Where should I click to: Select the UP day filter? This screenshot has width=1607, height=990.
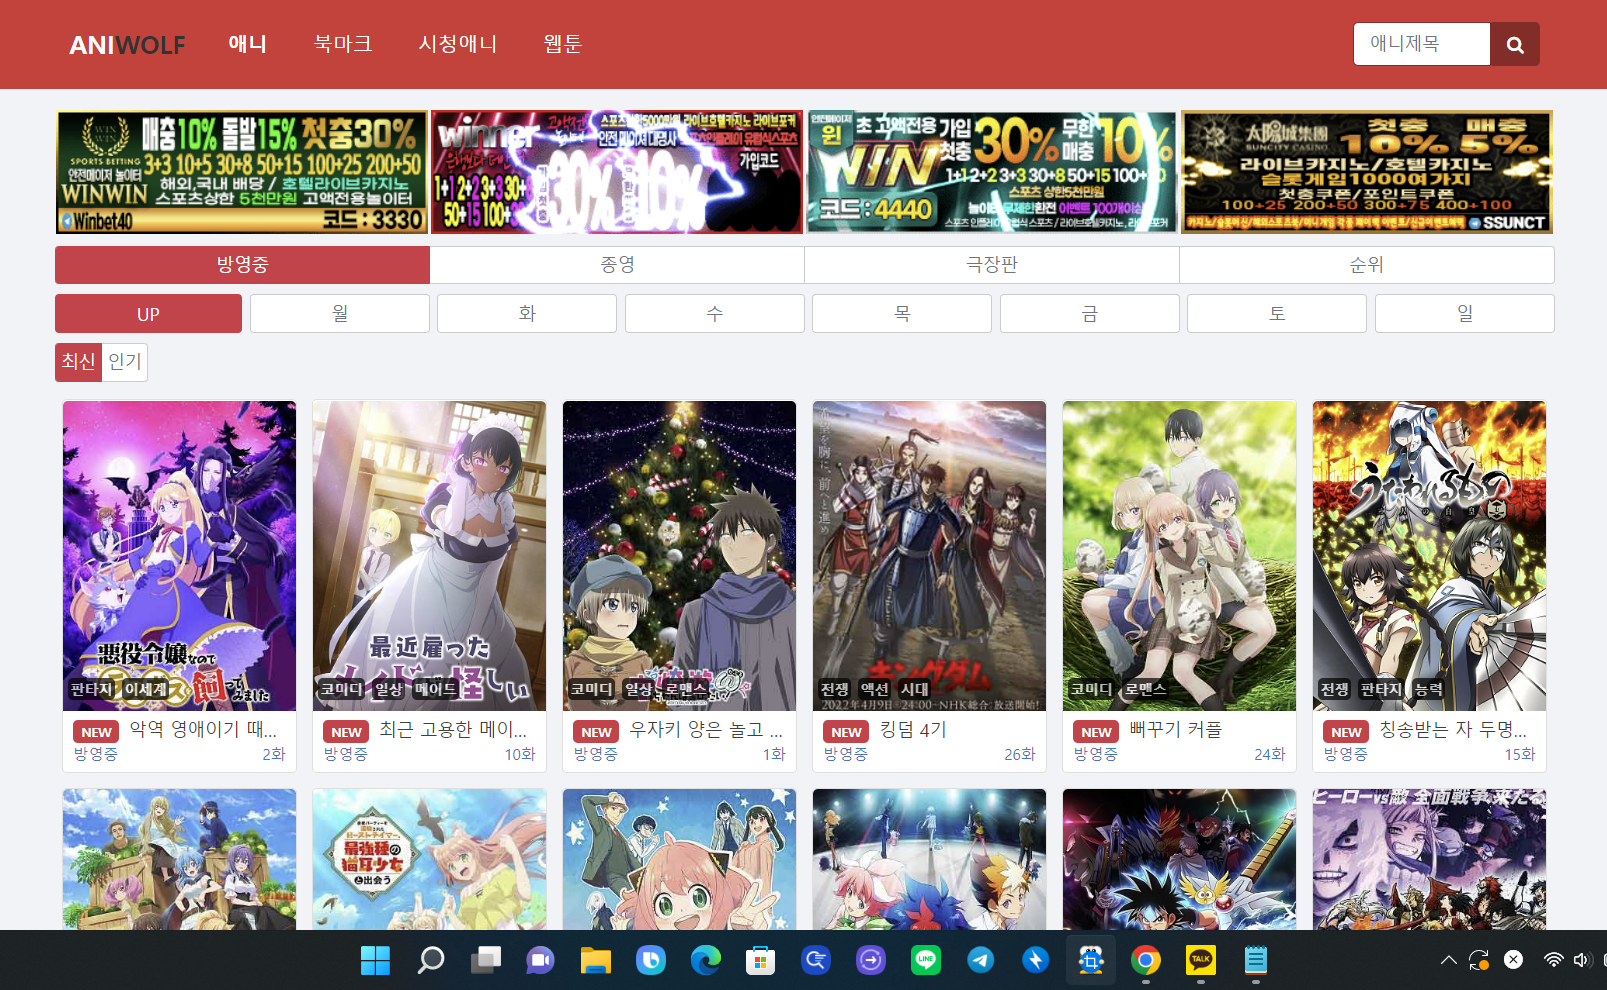pyautogui.click(x=148, y=314)
